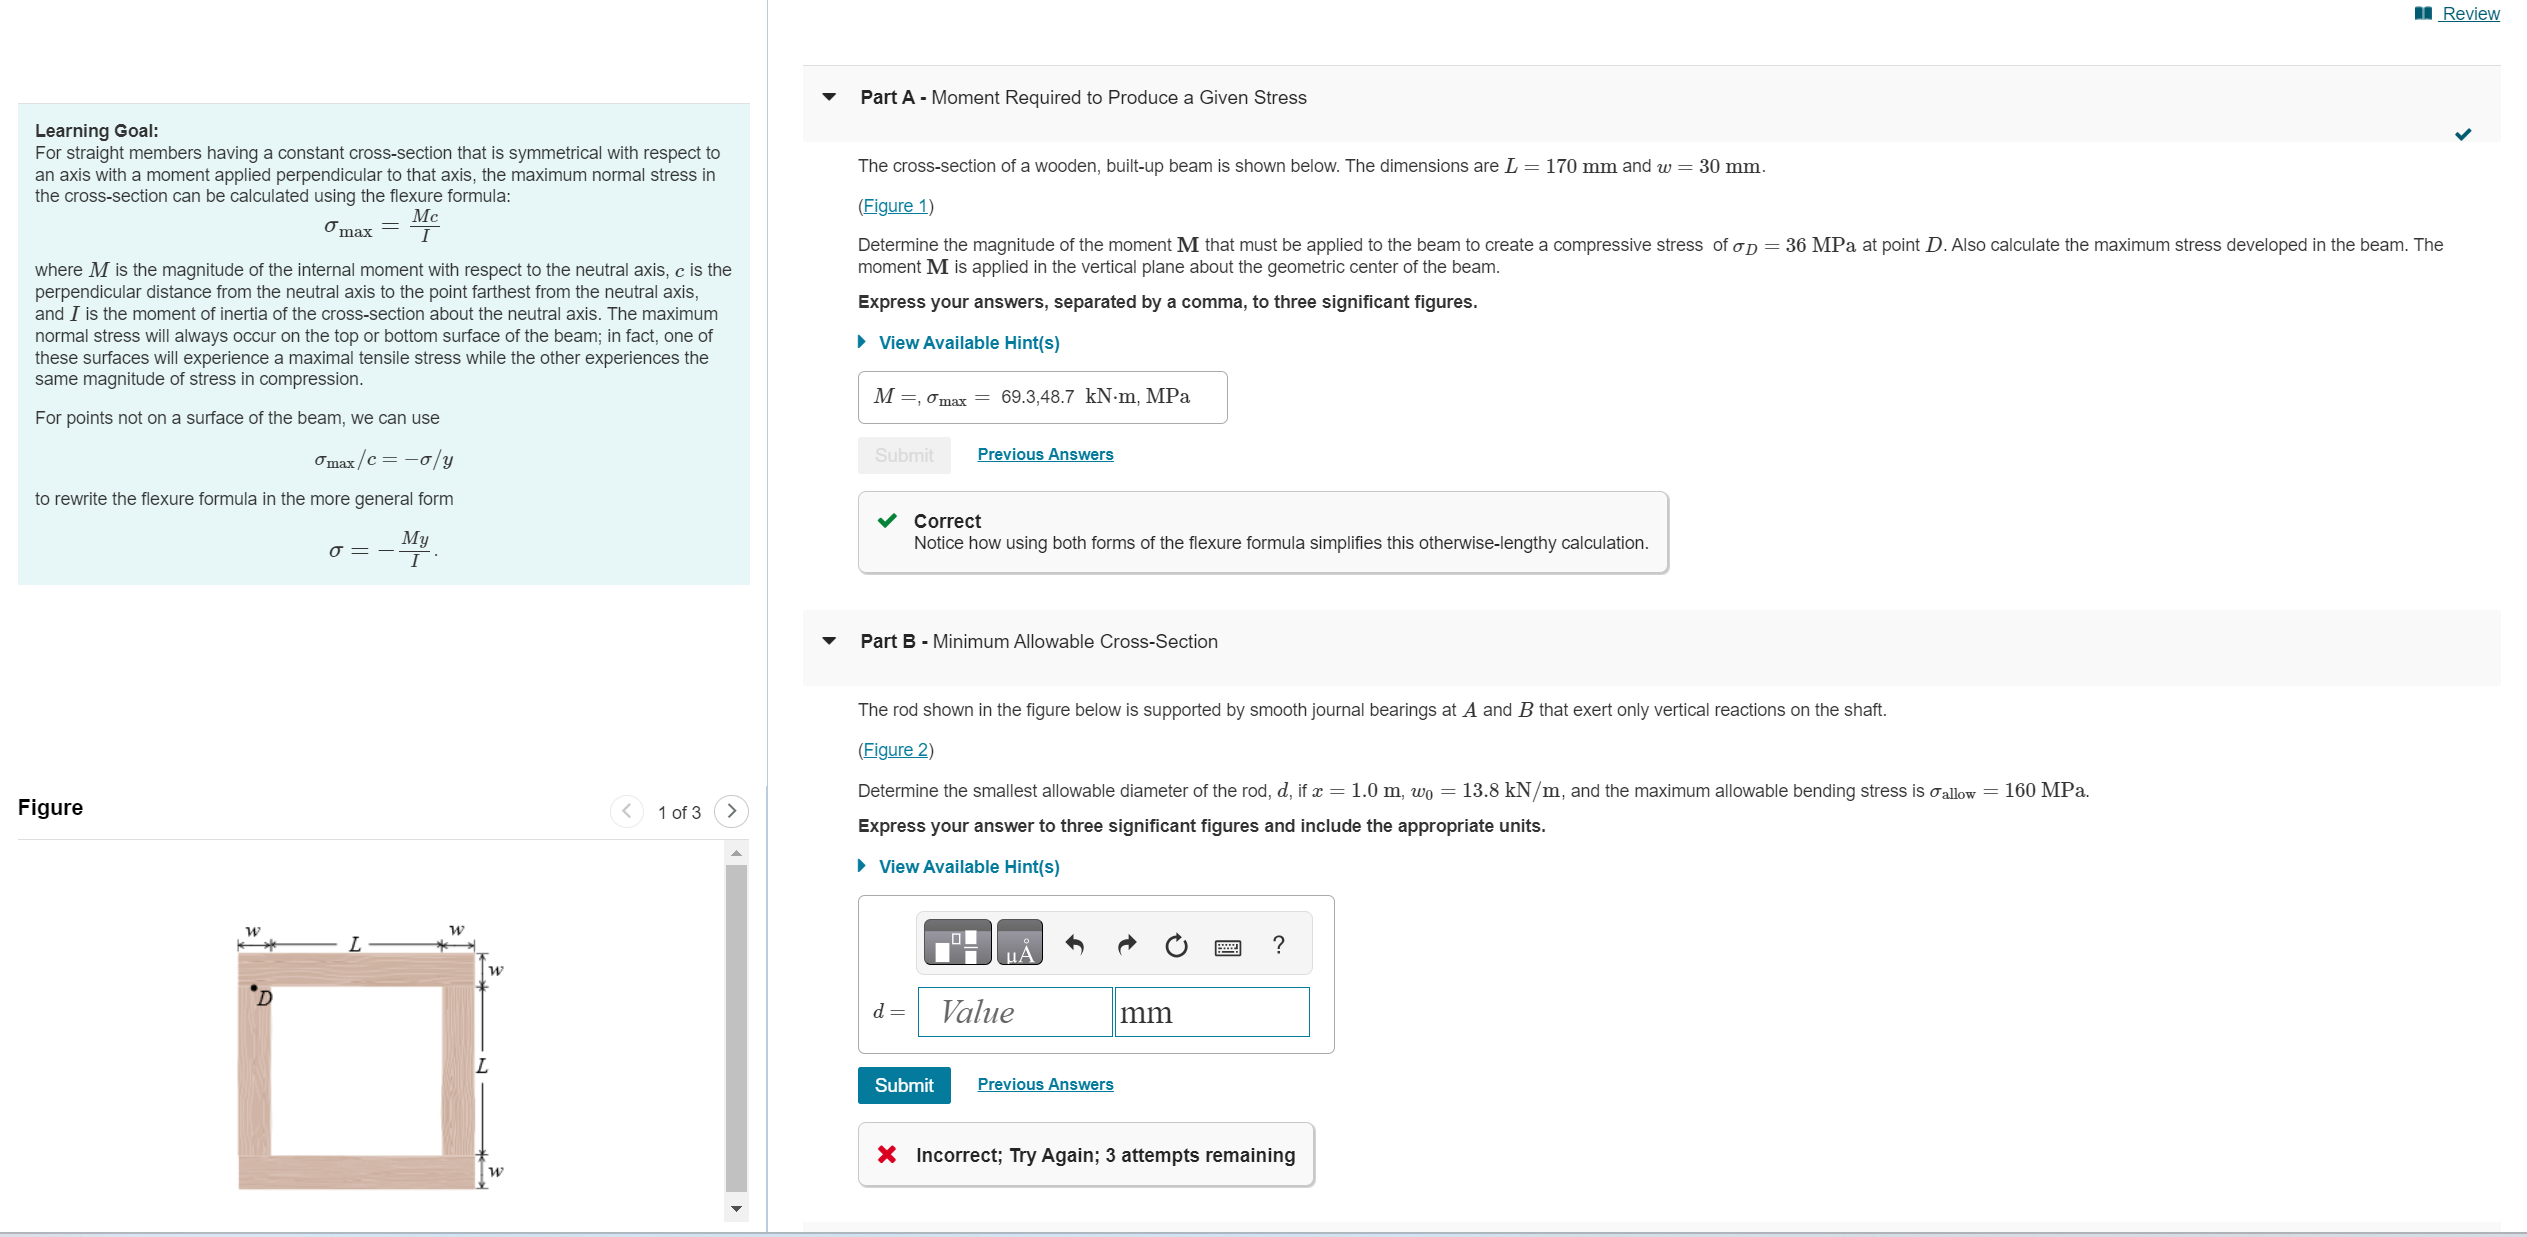The width and height of the screenshot is (2527, 1237).
Task: Expand View Available Hint(s) in Part B
Action: (x=967, y=867)
